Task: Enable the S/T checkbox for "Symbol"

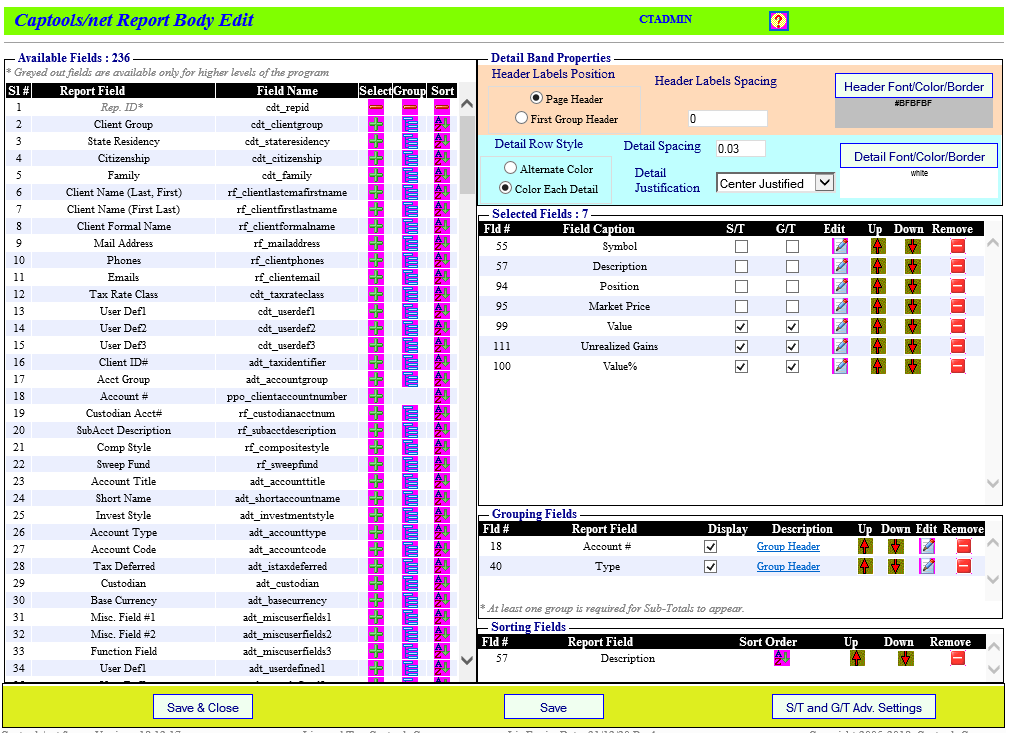Action: 741,246
